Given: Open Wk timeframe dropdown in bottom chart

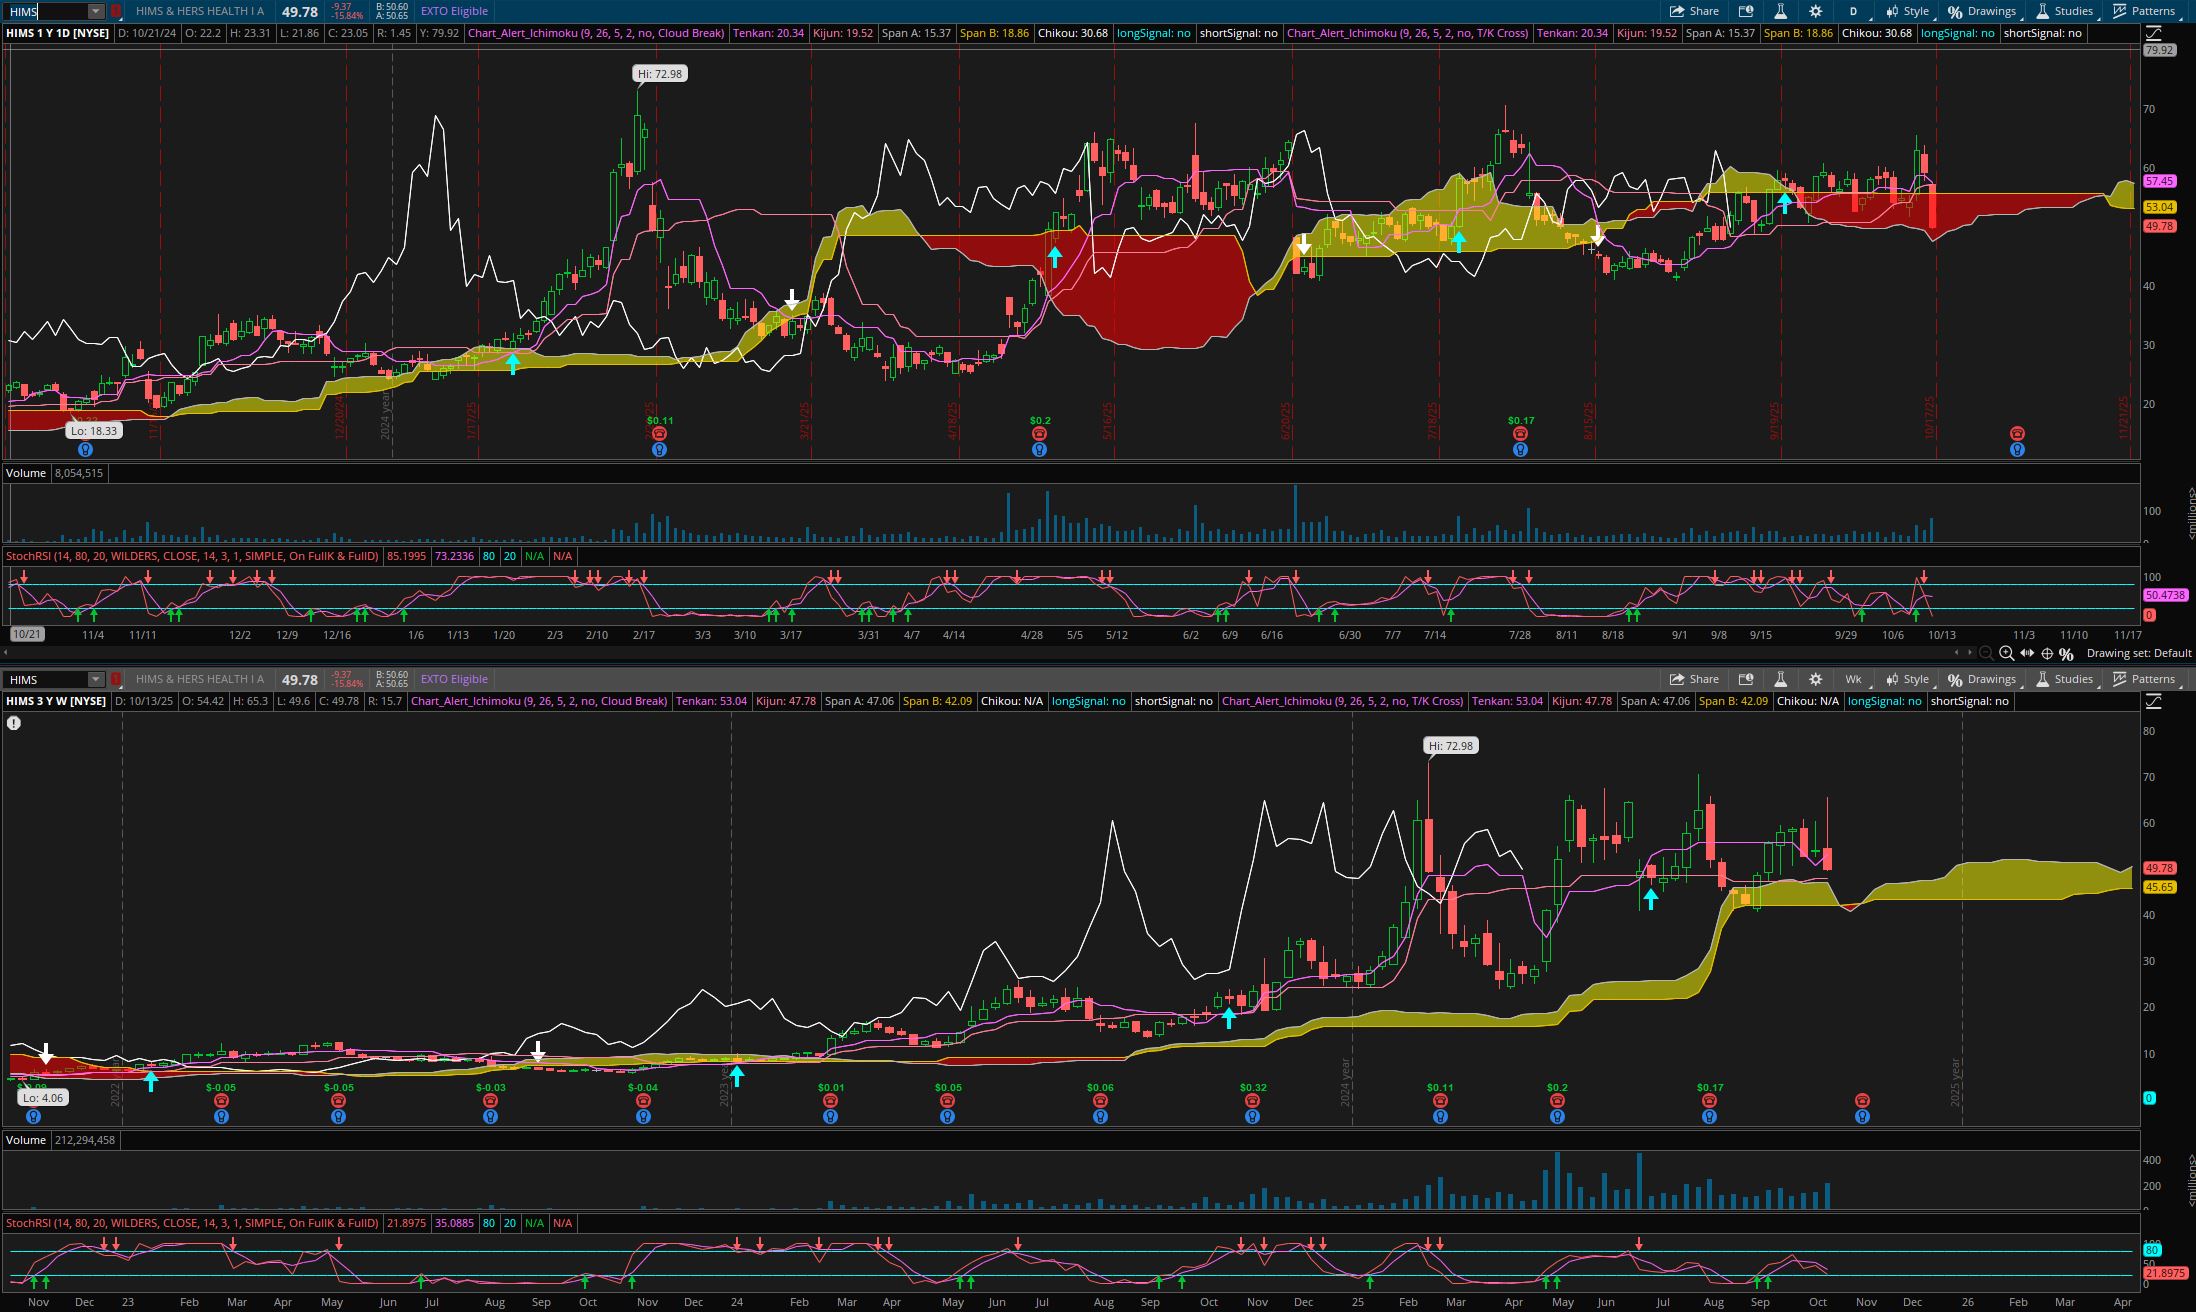Looking at the screenshot, I should click(1853, 679).
